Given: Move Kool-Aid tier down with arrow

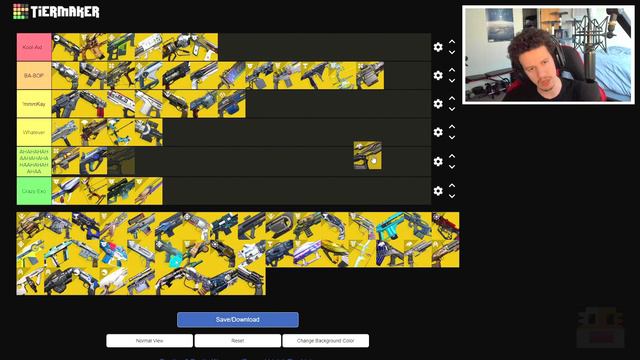Looking at the screenshot, I should (x=452, y=52).
